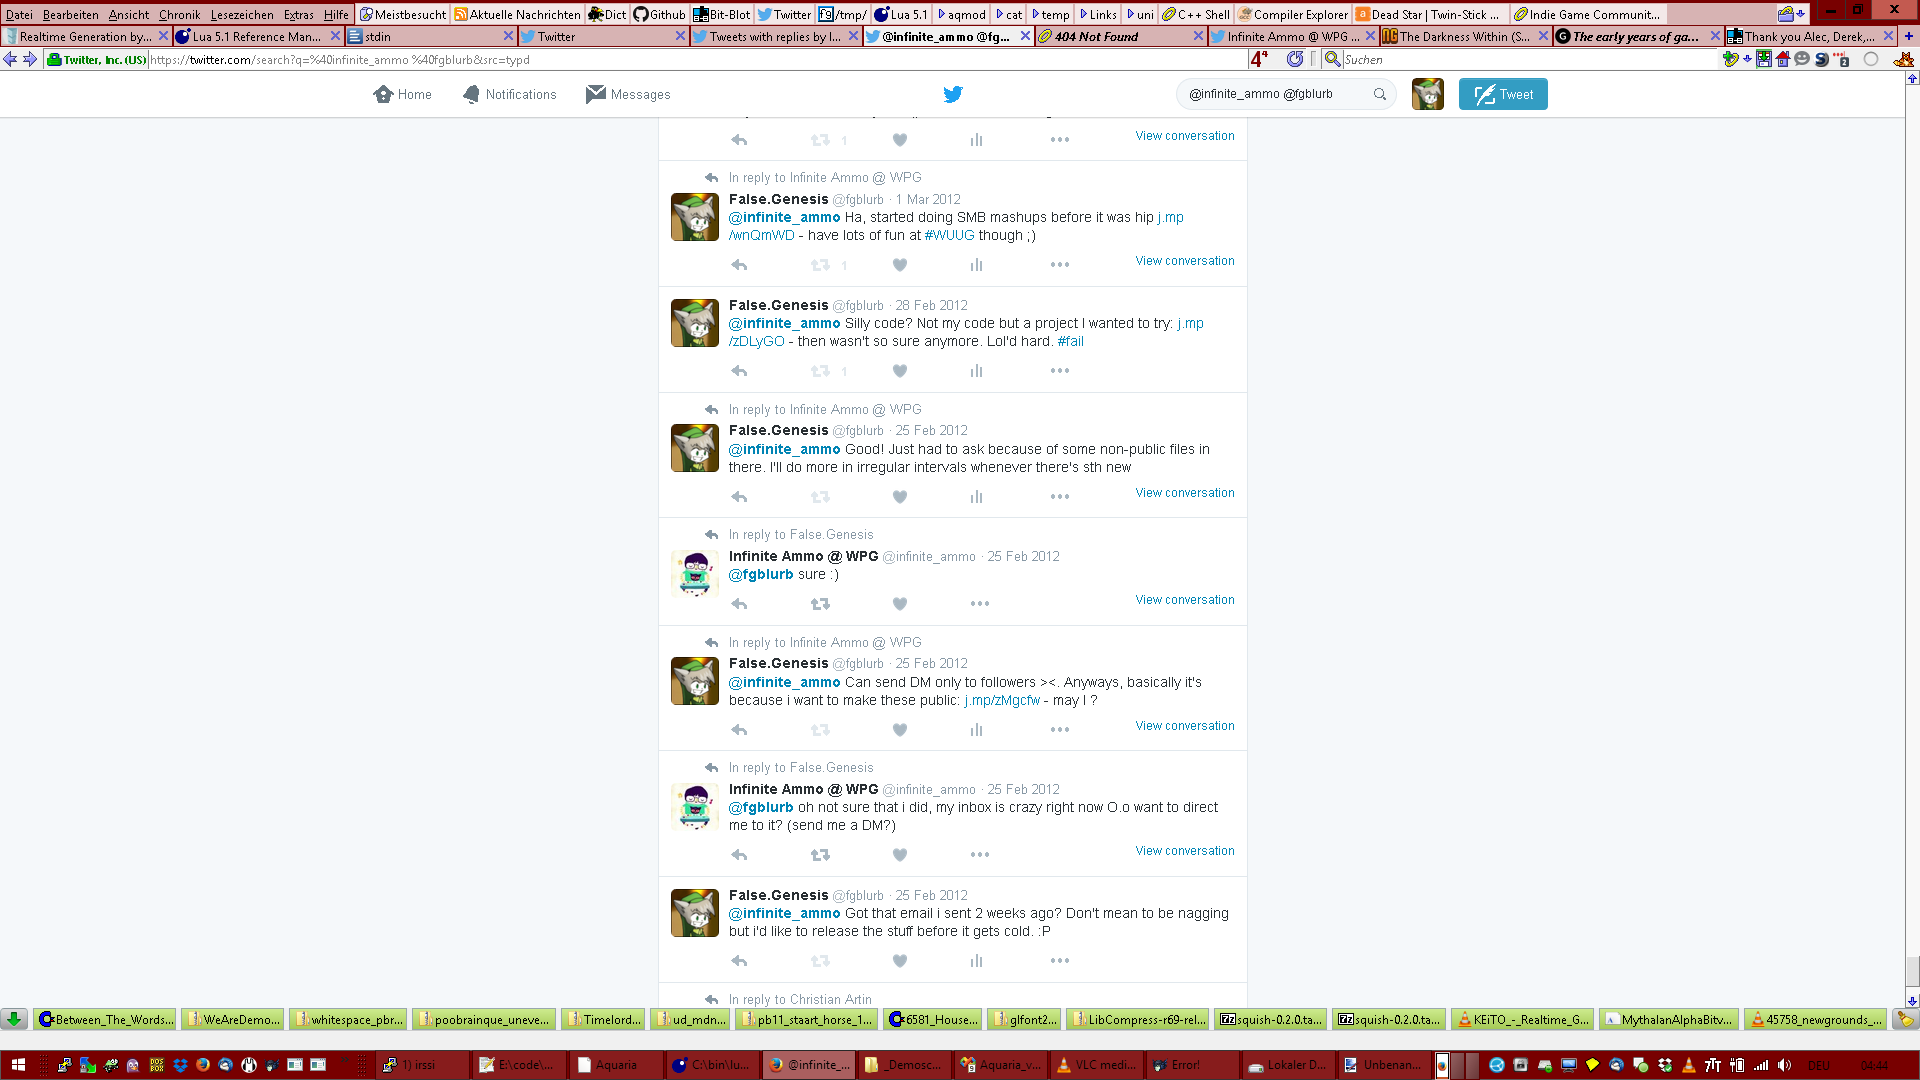Click the download arrow button in downloads bar
Image resolution: width=1920 pixels, height=1080 pixels.
pos(13,1019)
